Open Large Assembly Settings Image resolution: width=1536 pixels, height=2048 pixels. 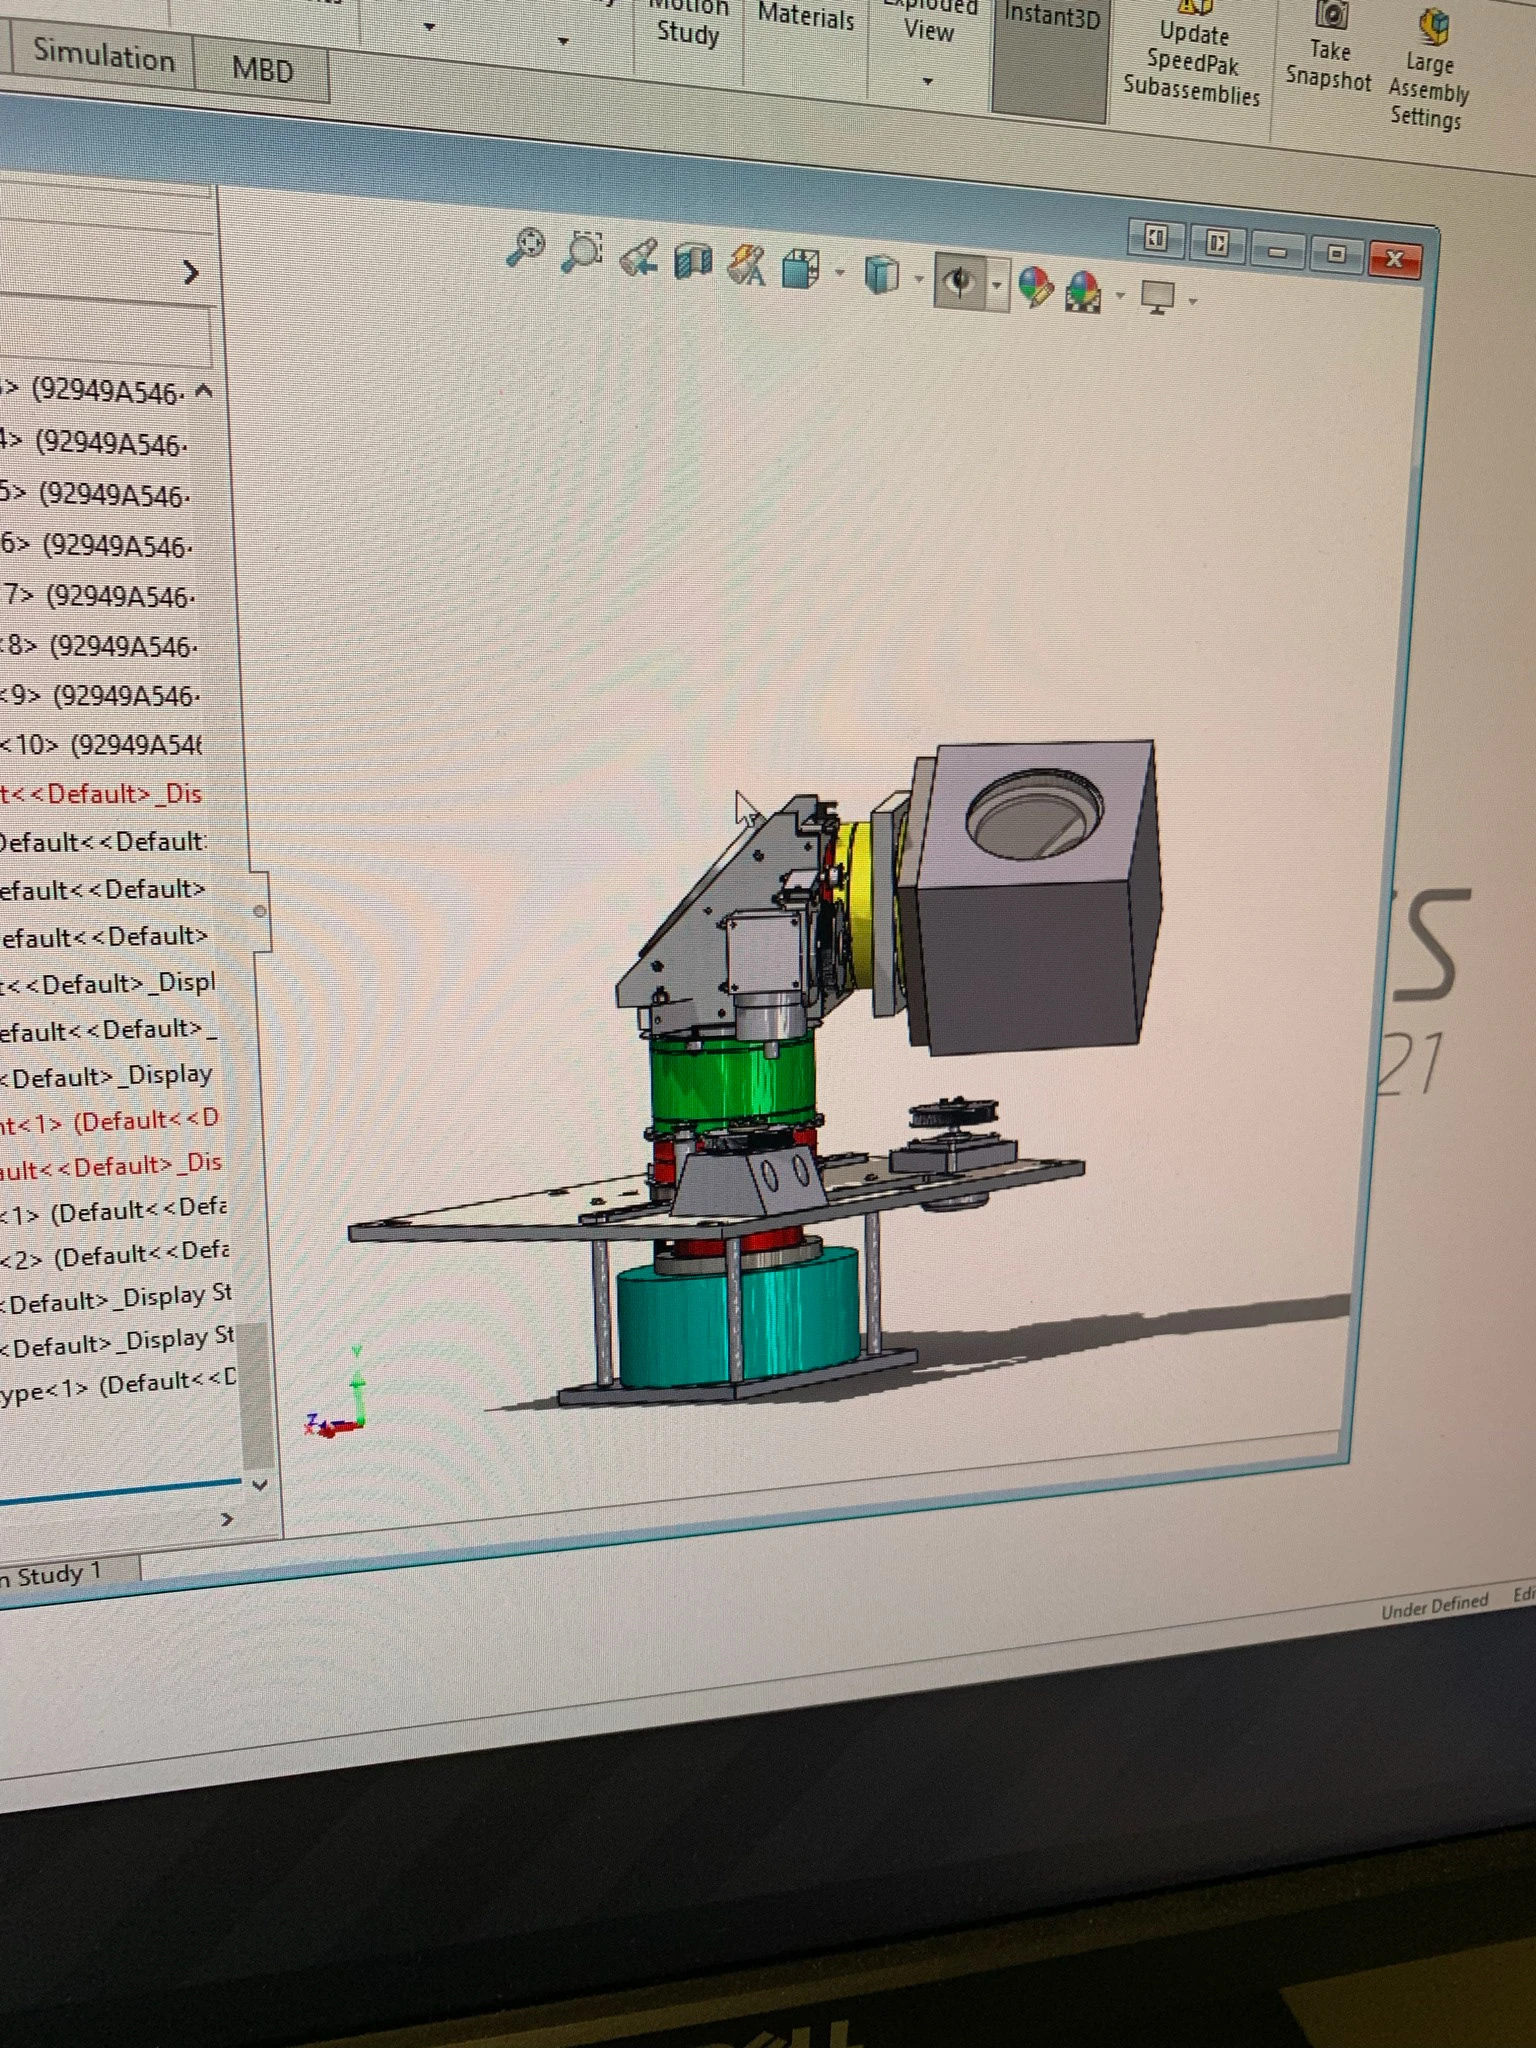click(1428, 70)
